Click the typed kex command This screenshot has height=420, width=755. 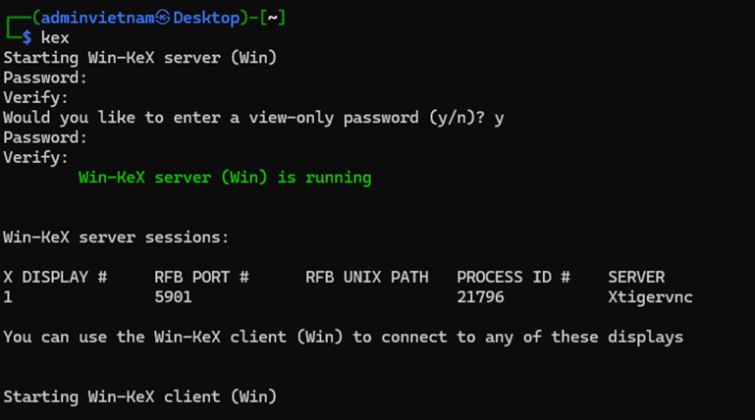[x=55, y=38]
